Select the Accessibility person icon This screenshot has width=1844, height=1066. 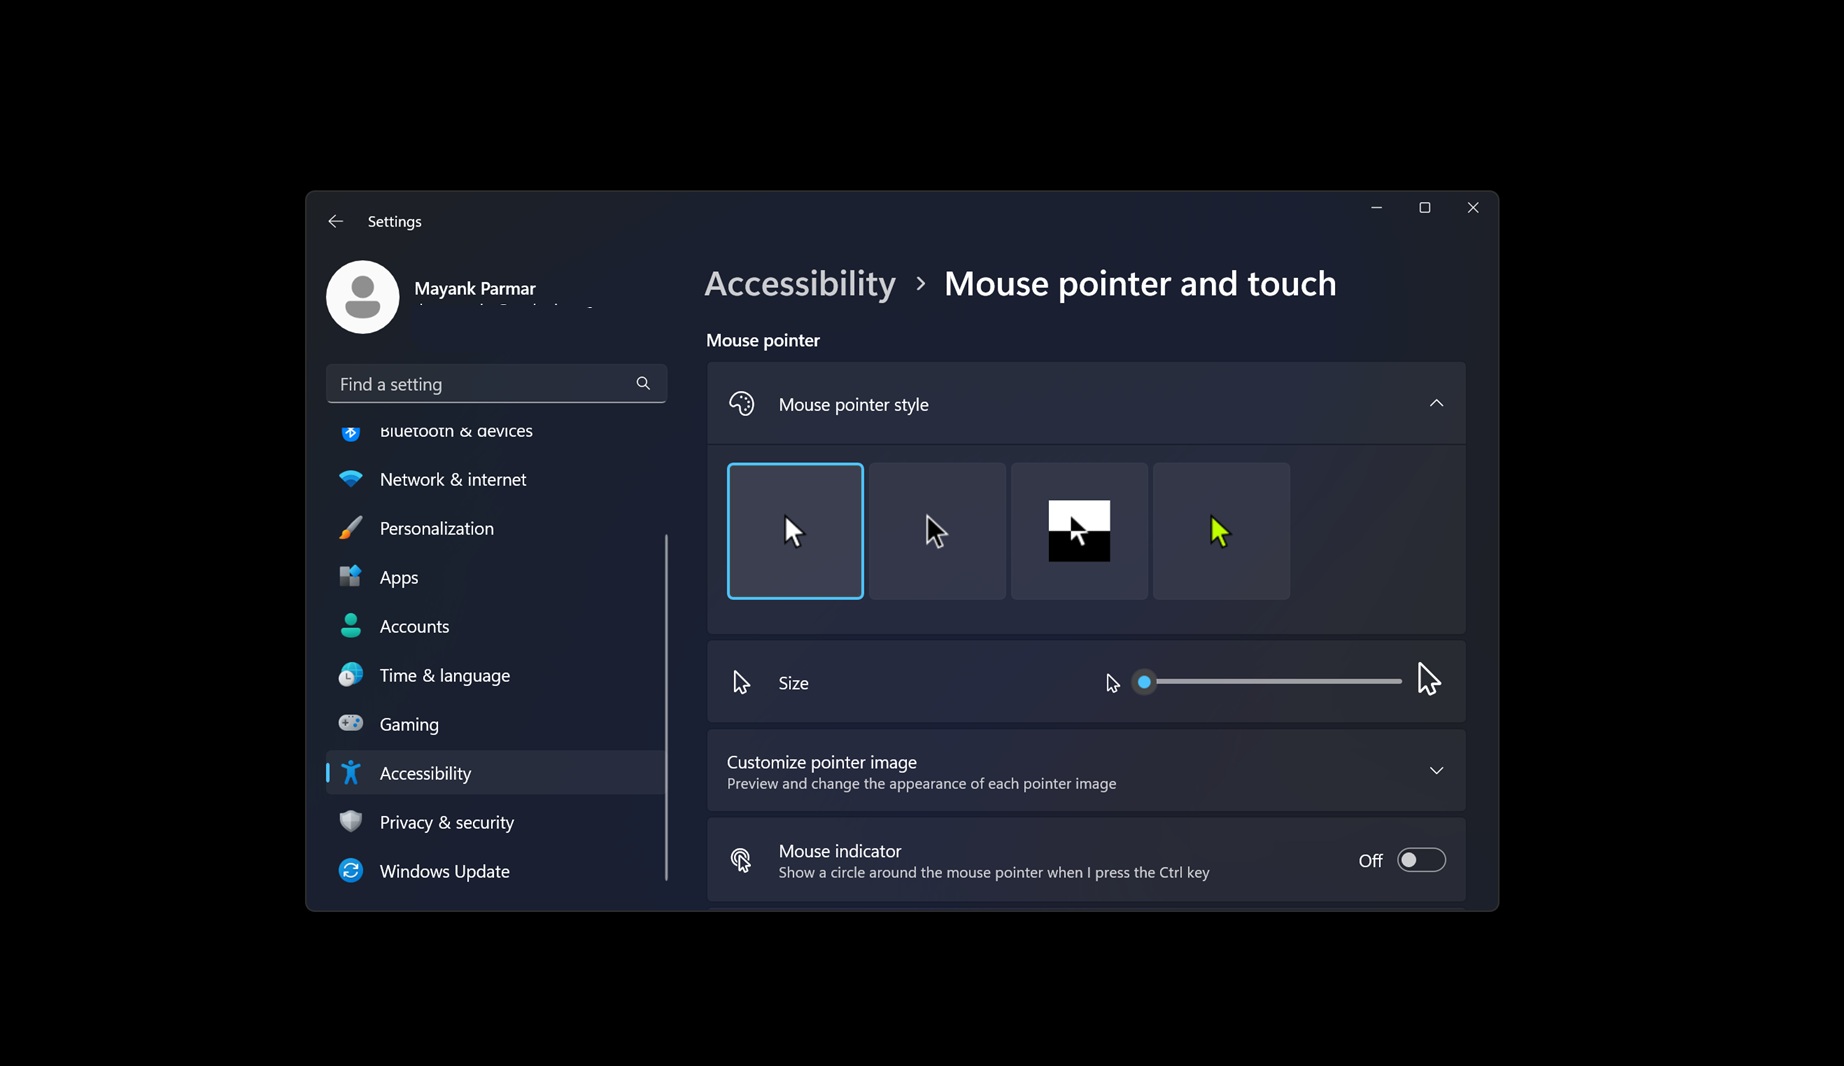pos(350,772)
